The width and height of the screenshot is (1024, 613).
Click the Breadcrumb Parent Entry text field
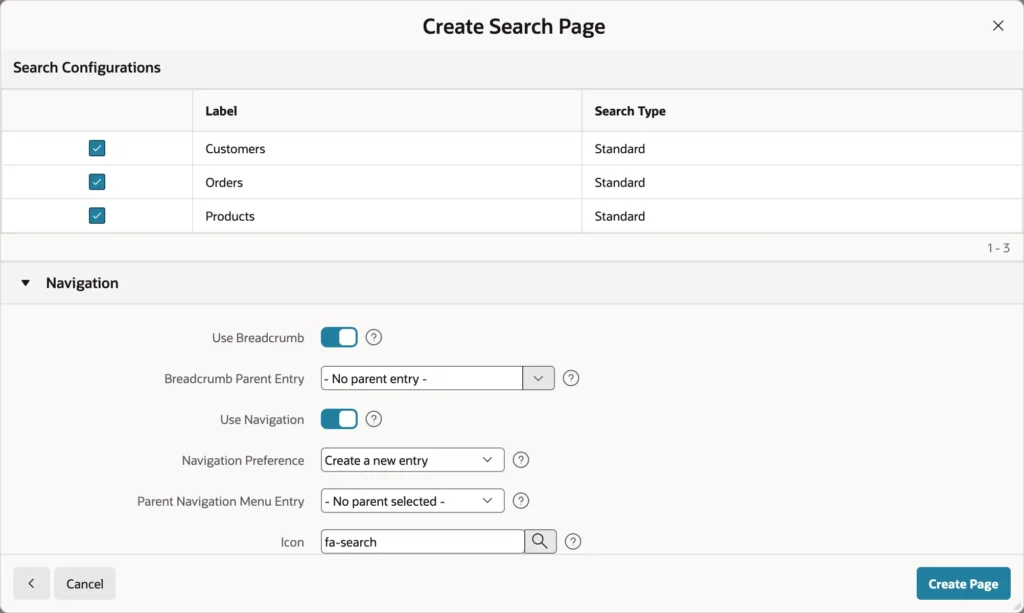[422, 379]
